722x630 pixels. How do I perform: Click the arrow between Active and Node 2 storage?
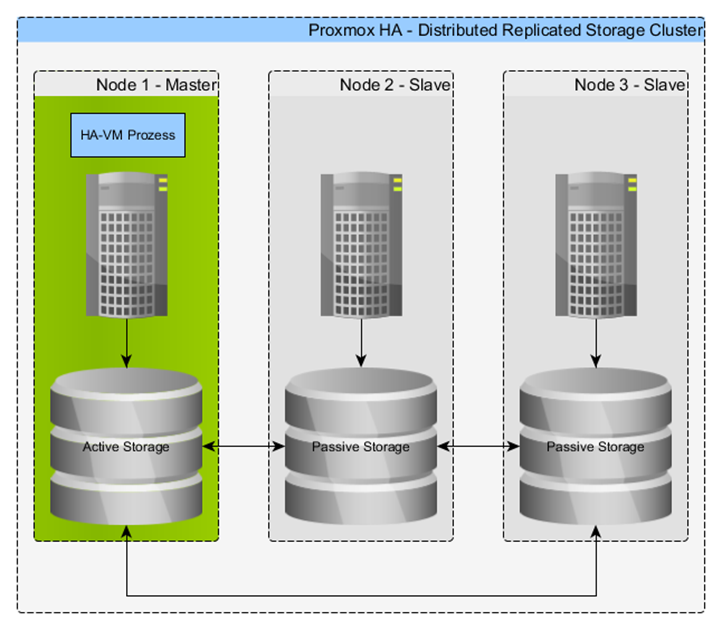243,447
